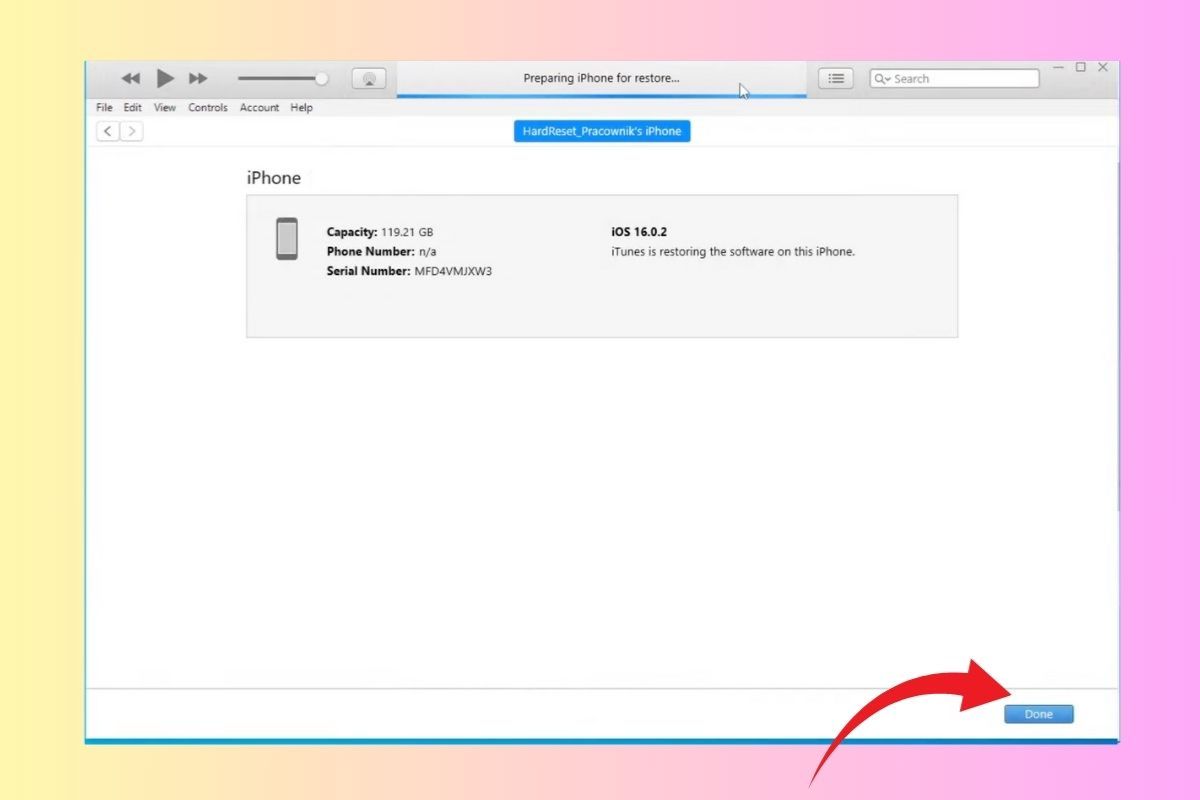
Task: Click the "Preparing iPhone for restore..." status text
Action: 601,78
